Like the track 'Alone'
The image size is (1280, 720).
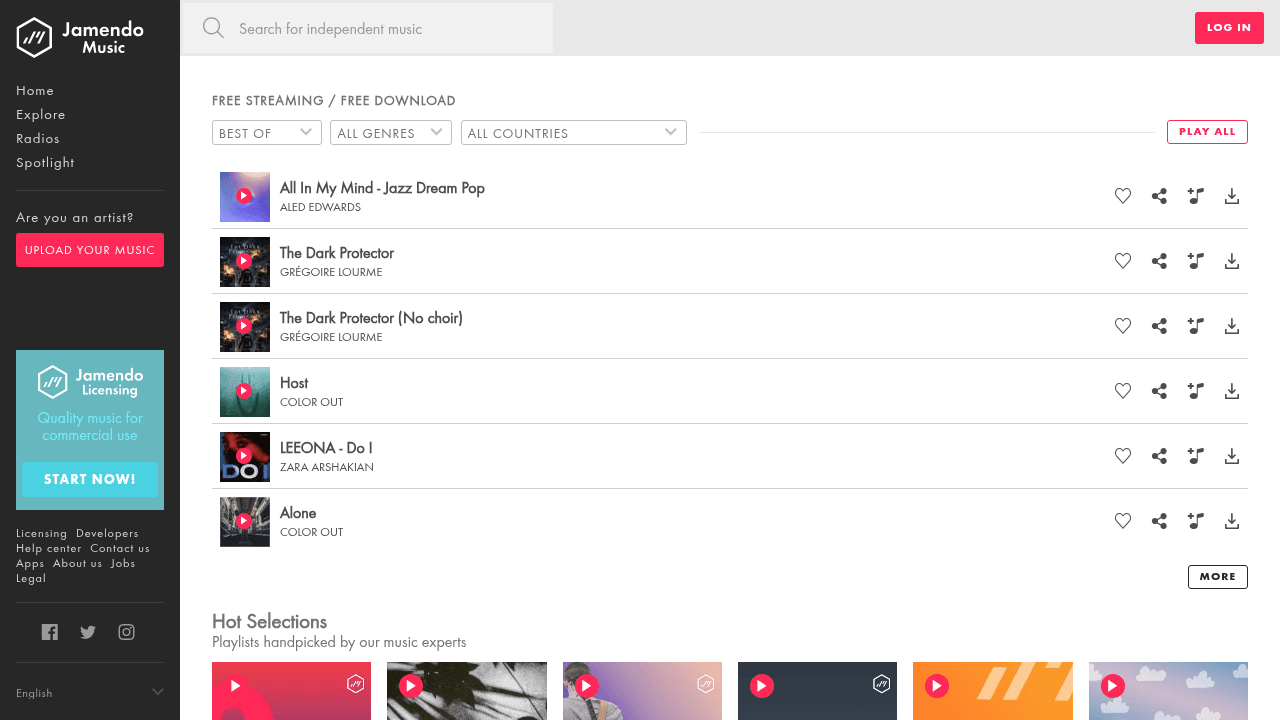tap(1123, 521)
